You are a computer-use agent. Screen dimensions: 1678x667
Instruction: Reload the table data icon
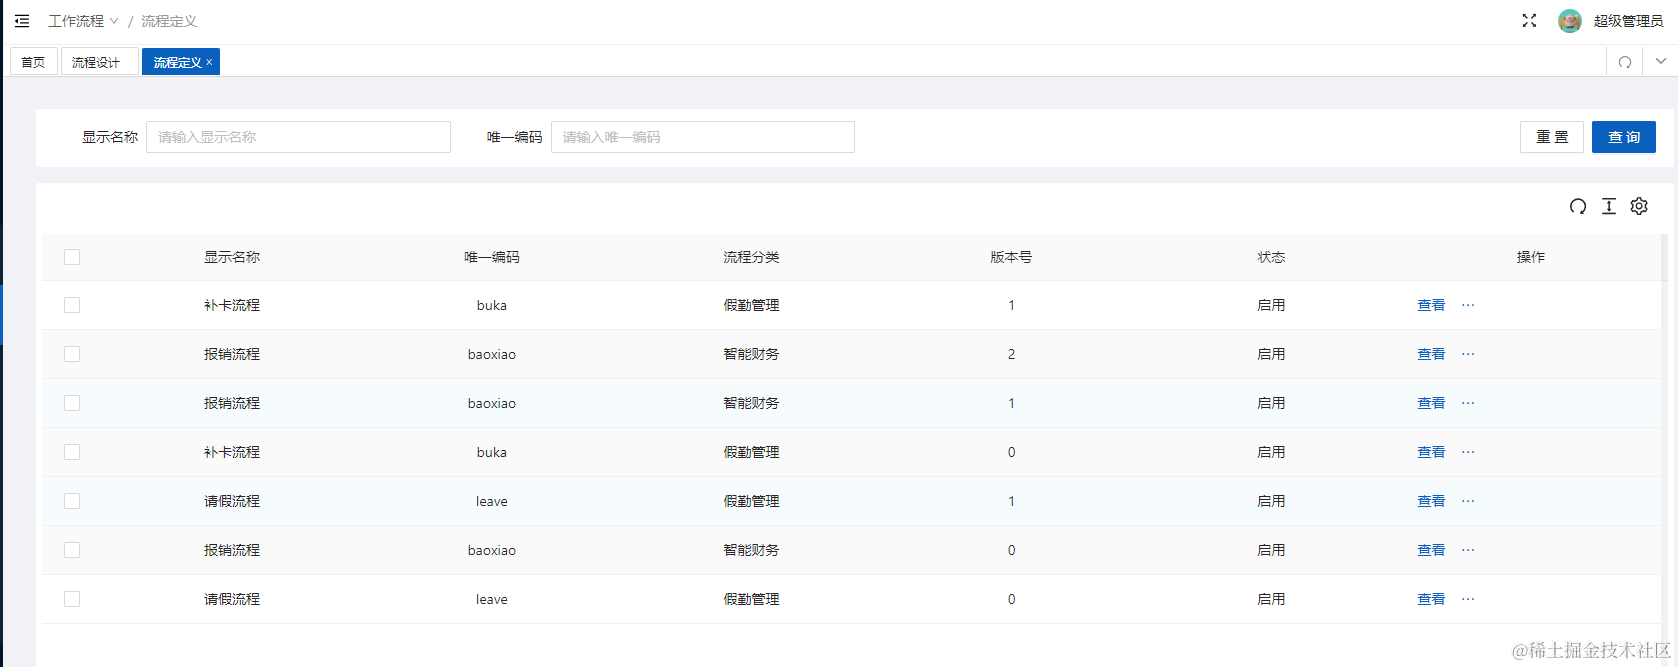click(1578, 206)
